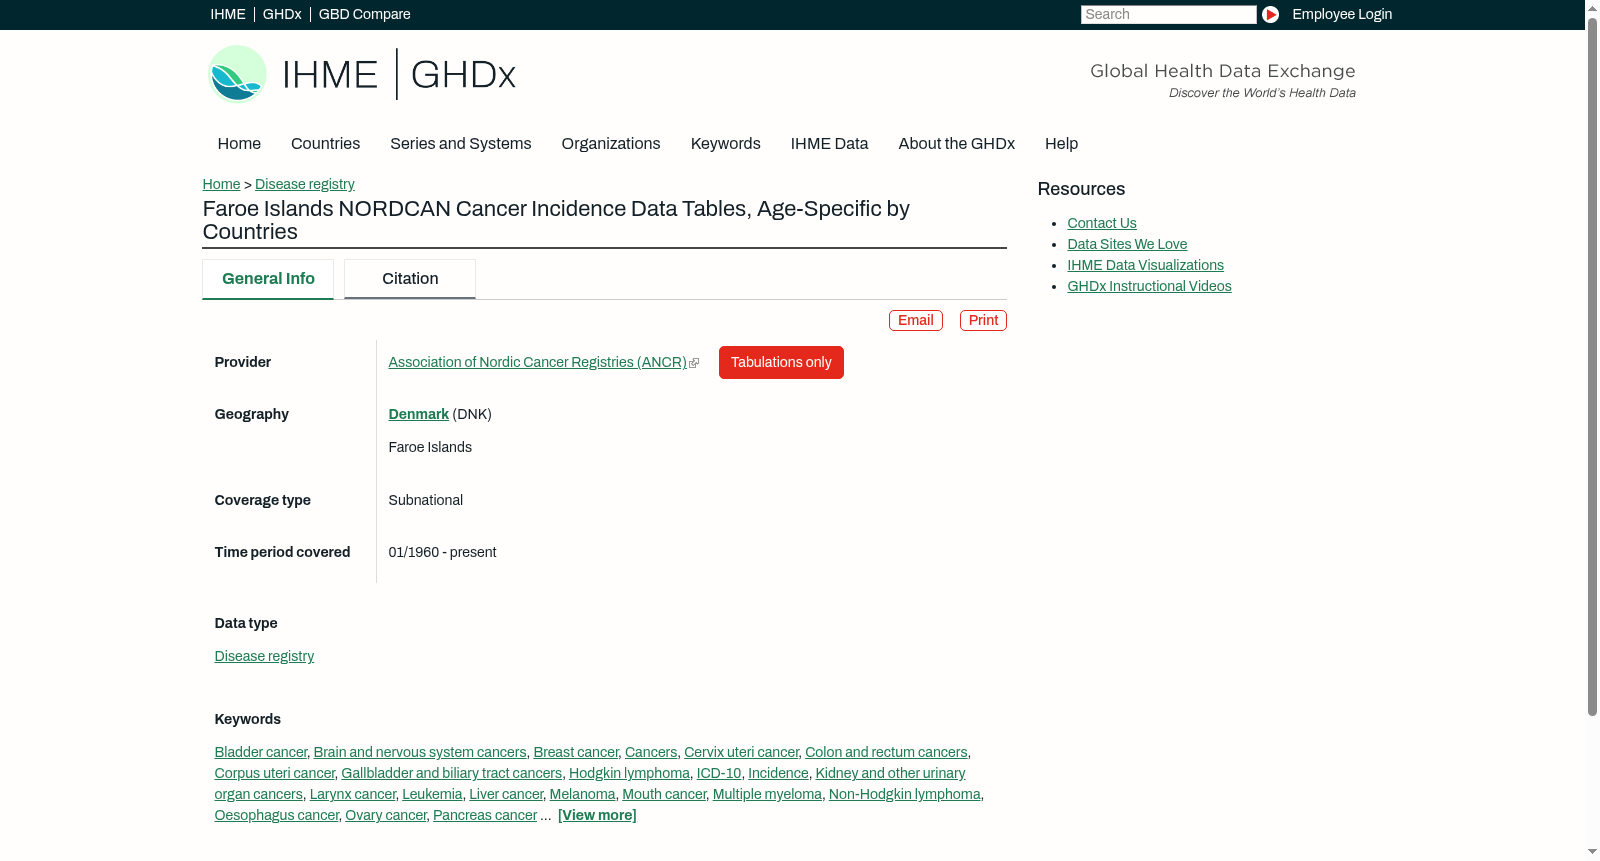
Task: Click Employee Login
Action: (1342, 14)
